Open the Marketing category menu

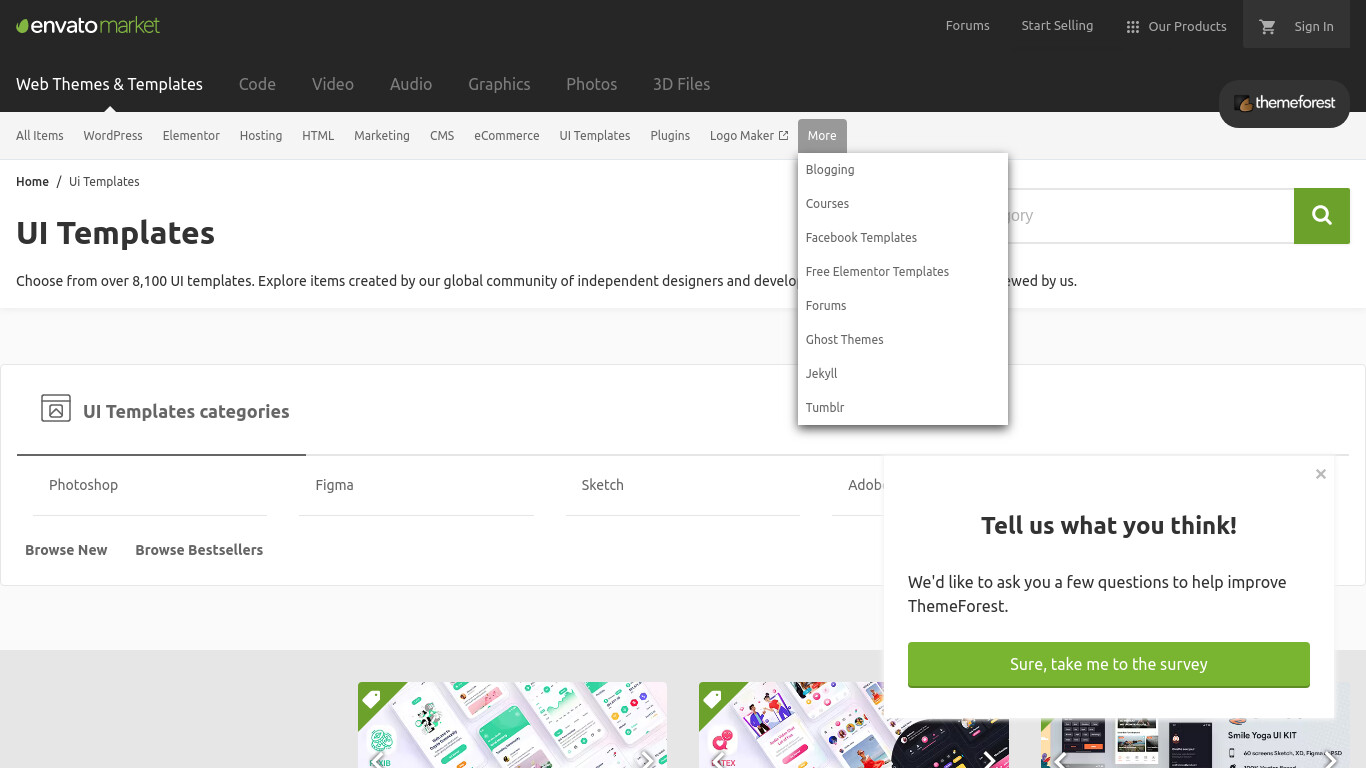[x=382, y=136]
